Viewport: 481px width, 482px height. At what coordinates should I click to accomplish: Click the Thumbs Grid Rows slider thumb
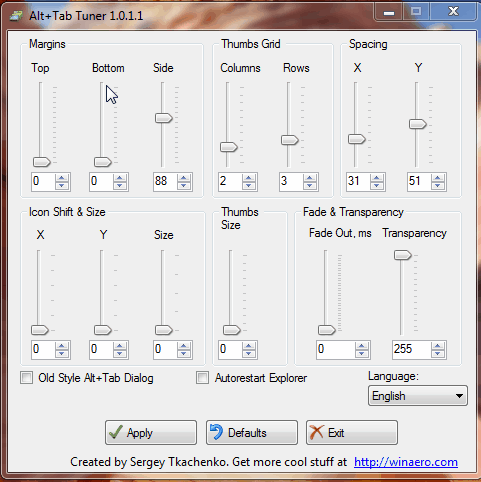tap(290, 140)
